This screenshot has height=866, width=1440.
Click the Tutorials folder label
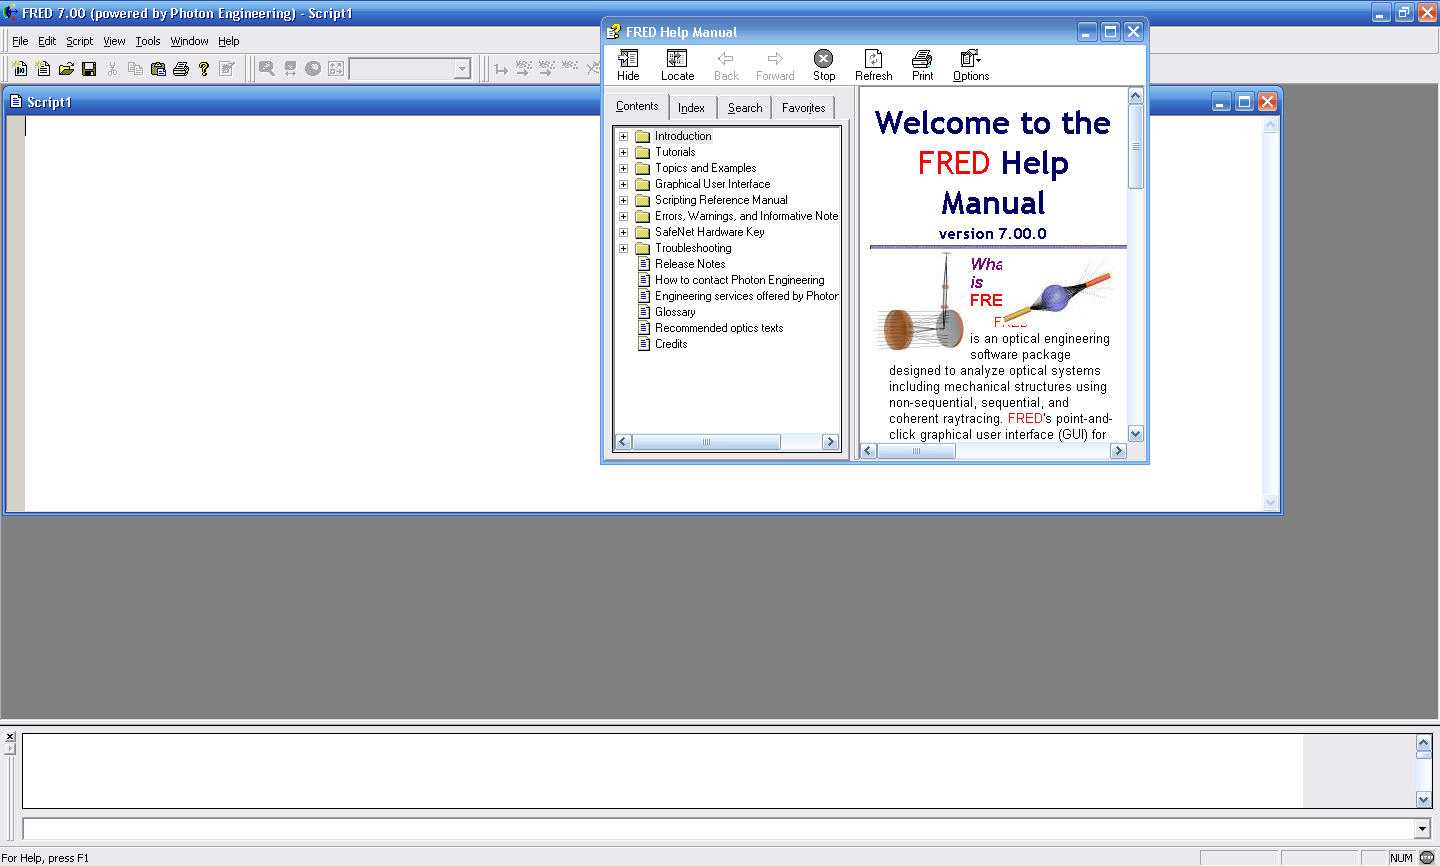(675, 152)
